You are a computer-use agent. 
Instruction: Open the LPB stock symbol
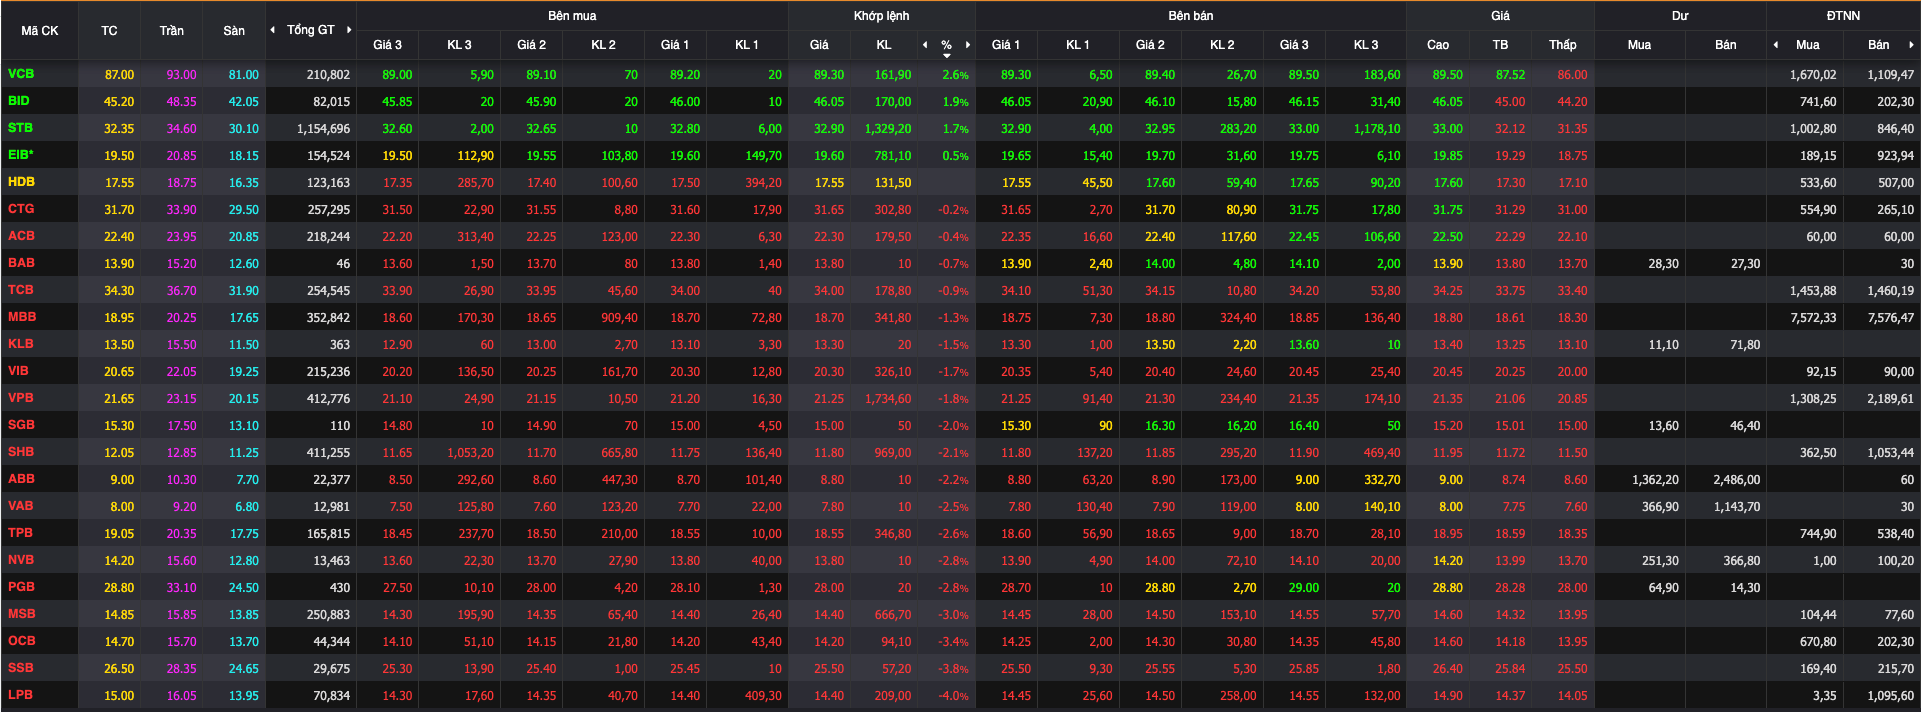point(20,695)
